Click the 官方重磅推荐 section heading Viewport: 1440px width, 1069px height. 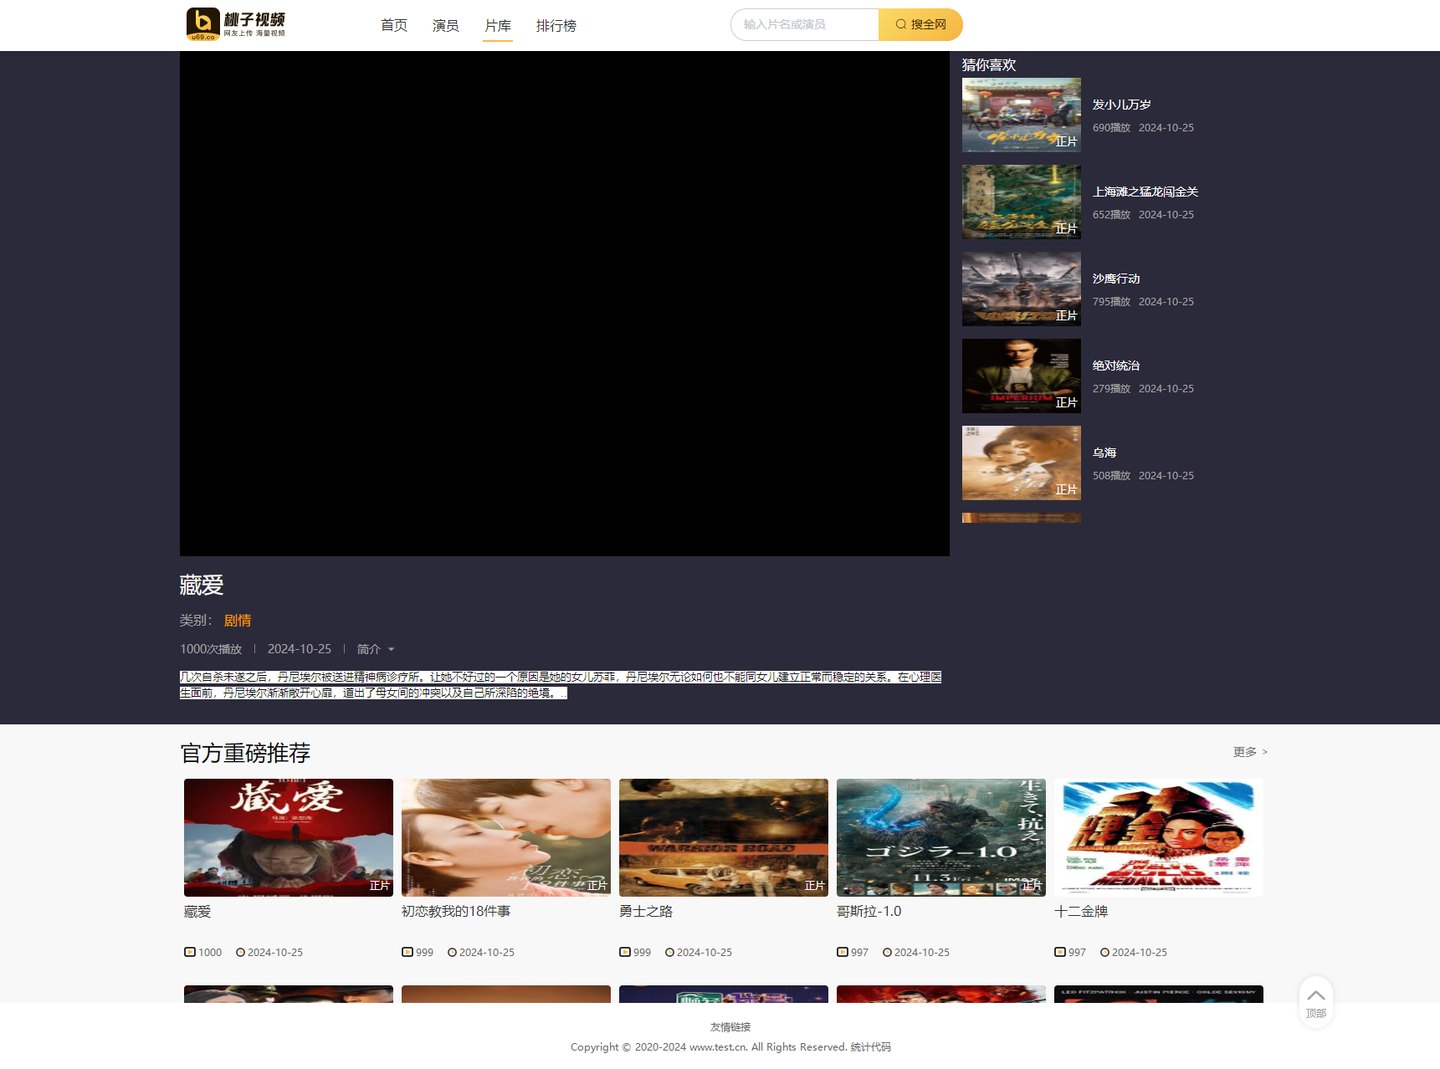[x=245, y=753]
